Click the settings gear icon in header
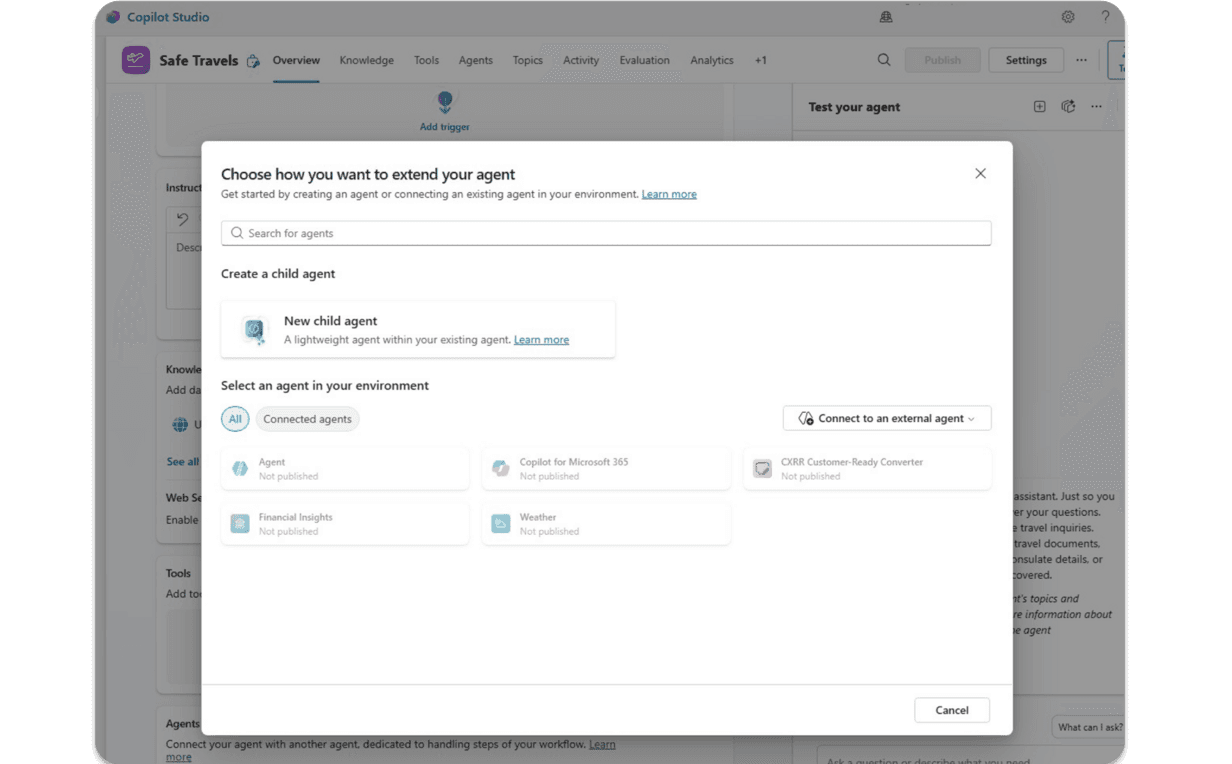The width and height of the screenshot is (1232, 764). 1068,17
